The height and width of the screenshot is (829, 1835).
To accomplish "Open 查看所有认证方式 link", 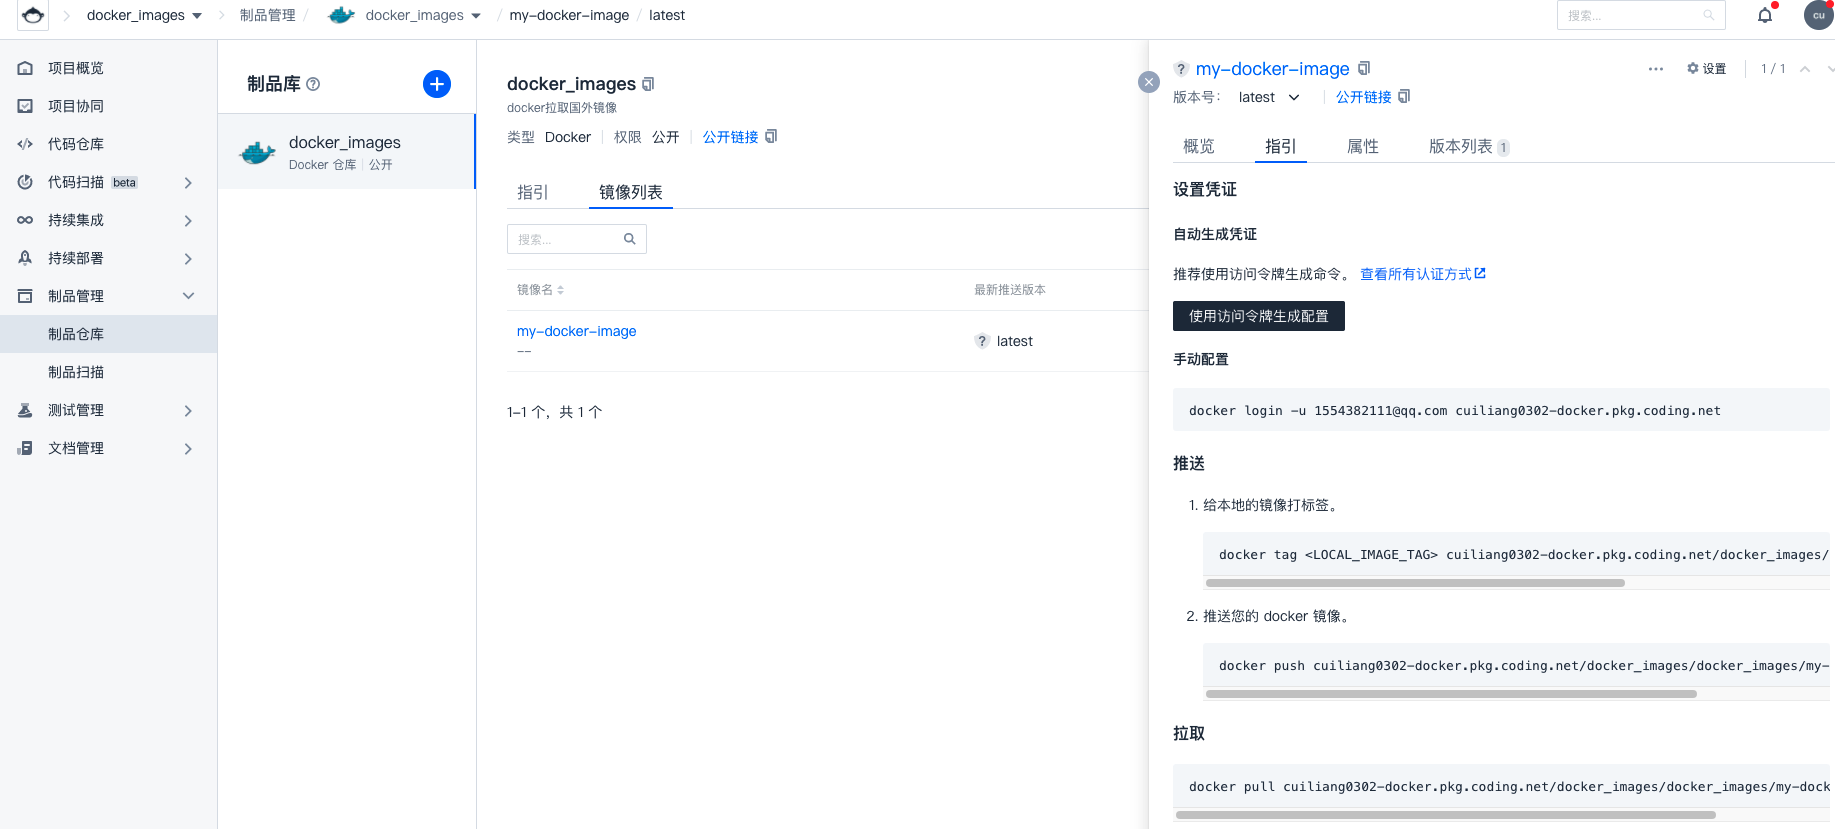I will (x=1423, y=274).
